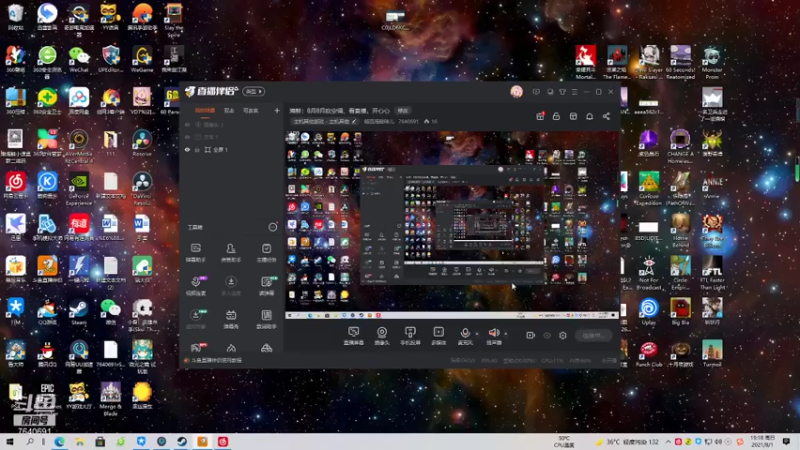Click the storefront icon next to the bell
The image size is (800, 450).
(x=573, y=116)
